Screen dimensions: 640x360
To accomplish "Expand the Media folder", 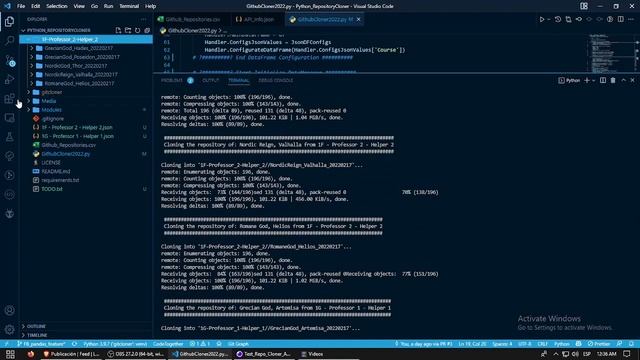I will click(86, 101).
